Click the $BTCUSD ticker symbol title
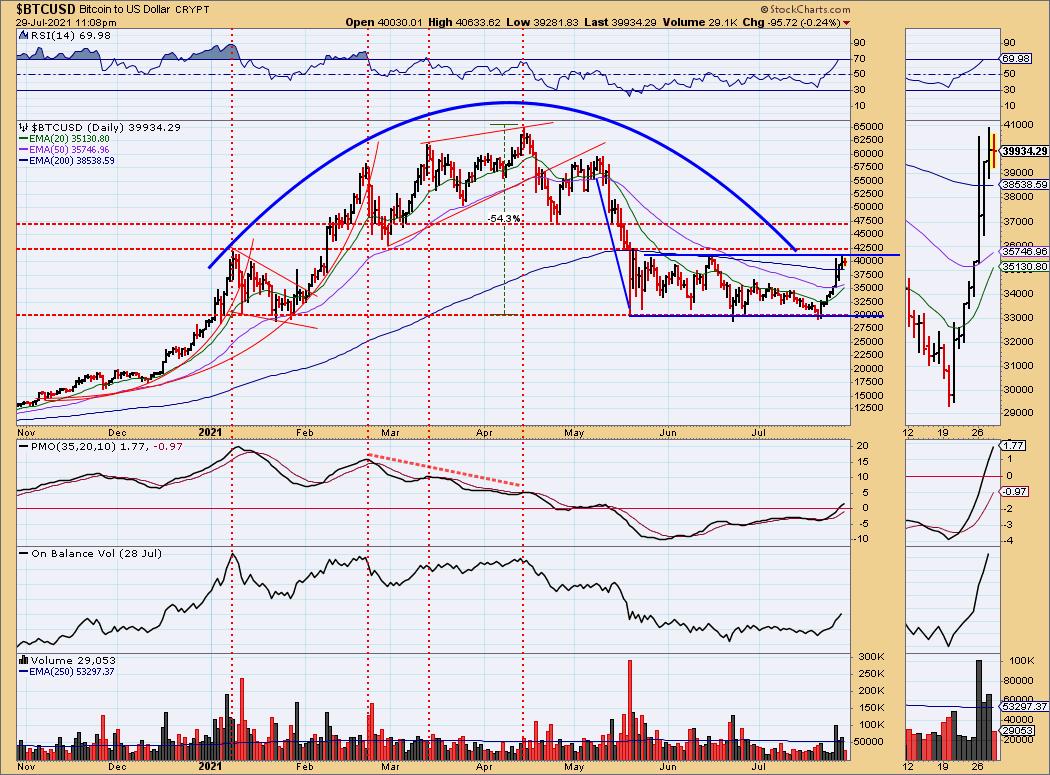Screen dimensions: 1050x775 click(x=46, y=9)
